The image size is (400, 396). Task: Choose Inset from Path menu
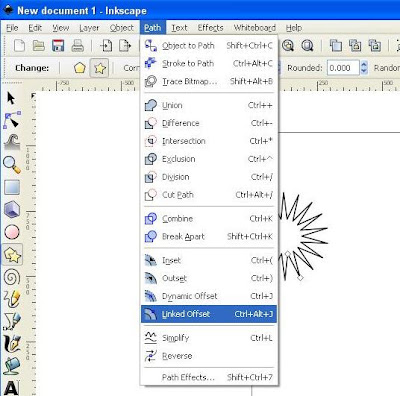point(209,260)
